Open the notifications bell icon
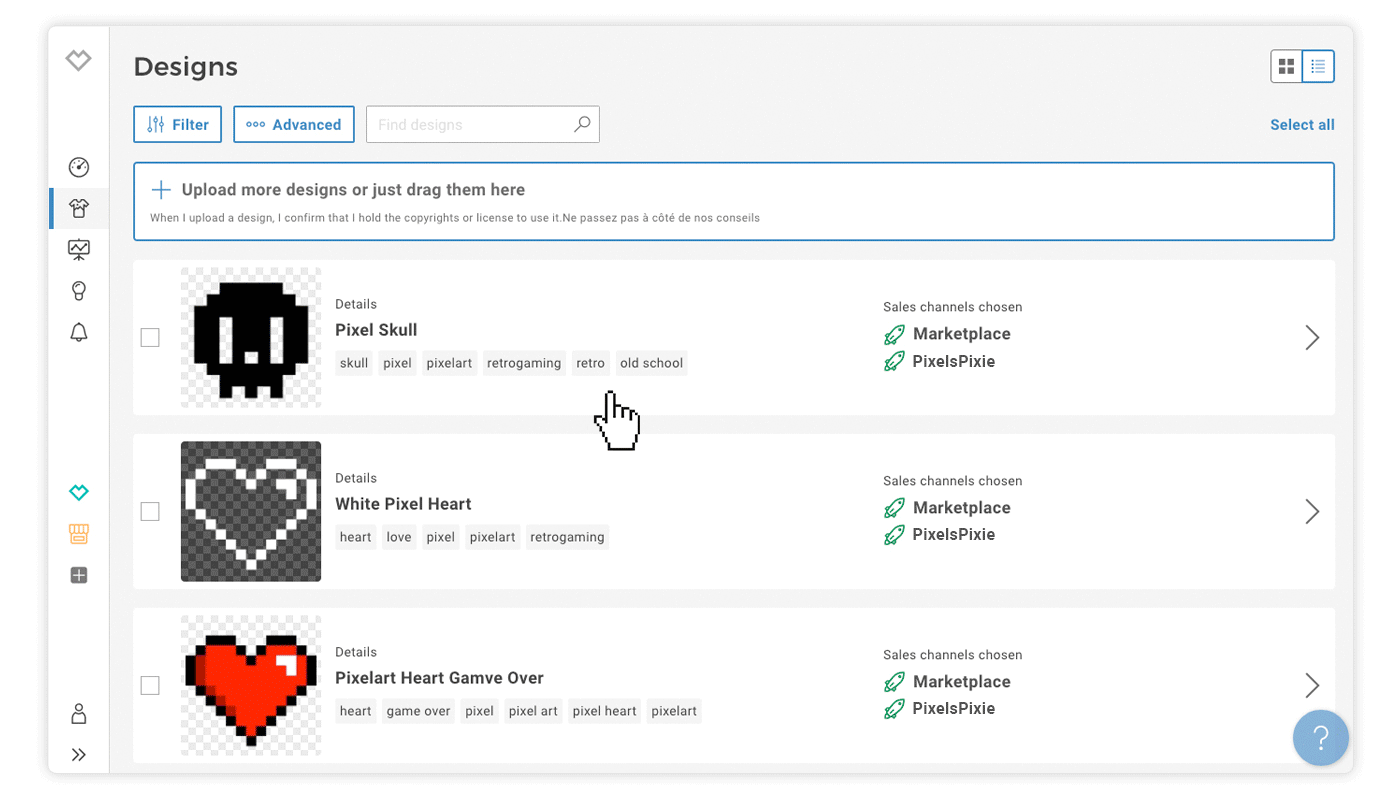The width and height of the screenshot is (1400, 800). (79, 332)
